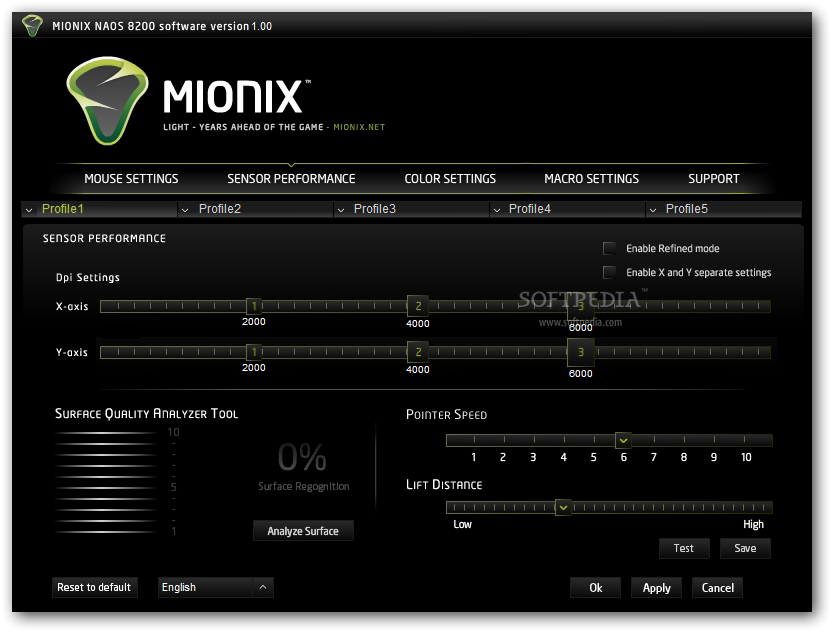The image size is (832, 632).
Task: Click the large Mionix shield logo
Action: (x=107, y=101)
